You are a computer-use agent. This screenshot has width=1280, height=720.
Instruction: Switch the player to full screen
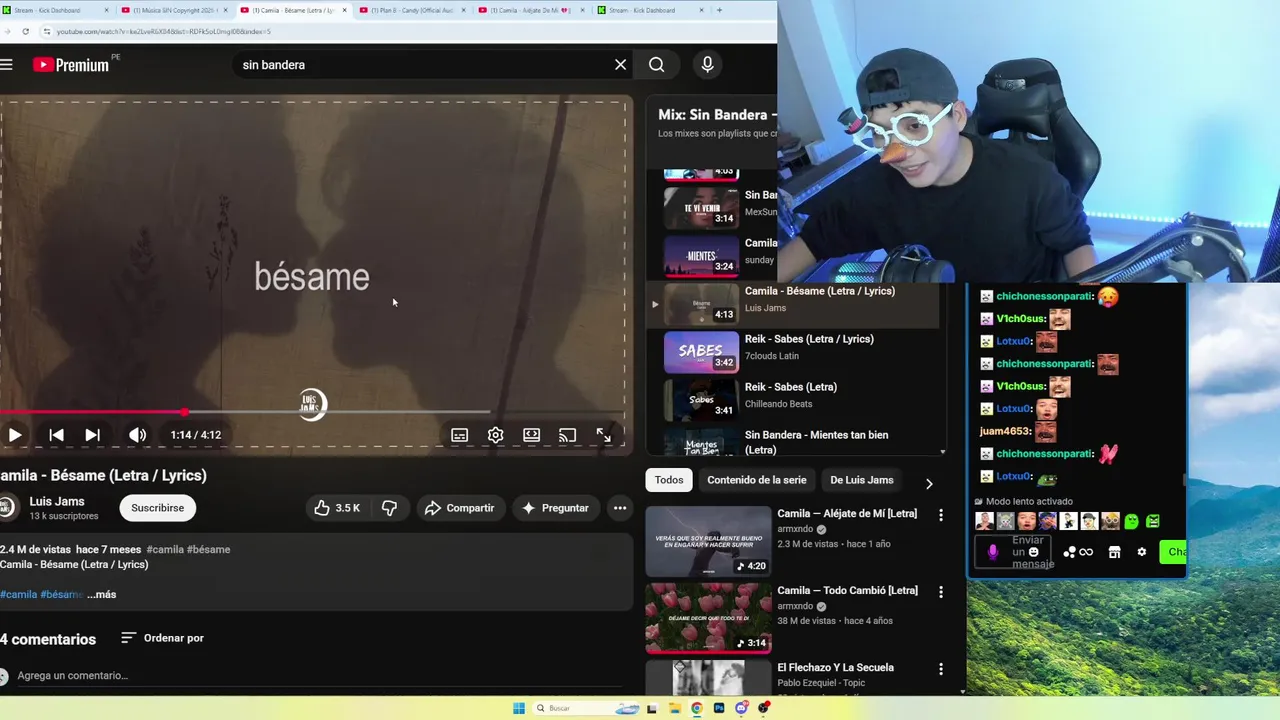click(x=604, y=435)
